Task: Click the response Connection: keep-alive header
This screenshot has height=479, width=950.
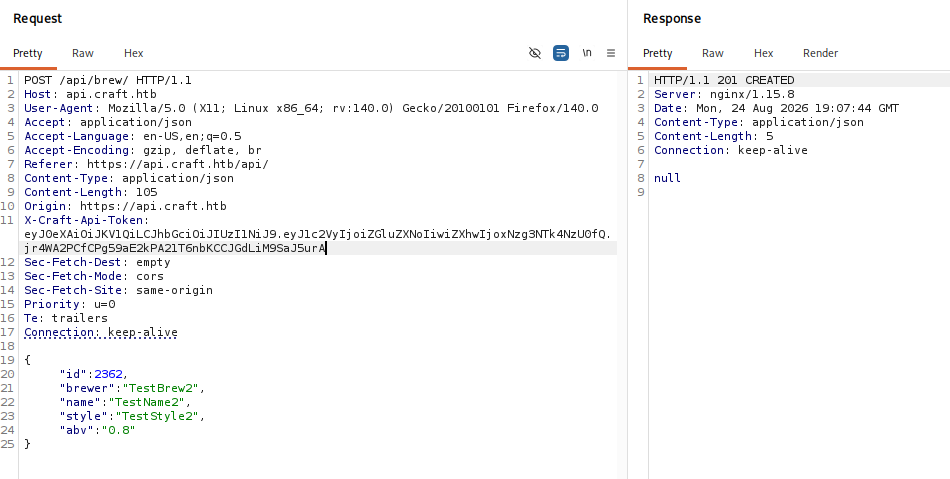Action: [x=731, y=150]
